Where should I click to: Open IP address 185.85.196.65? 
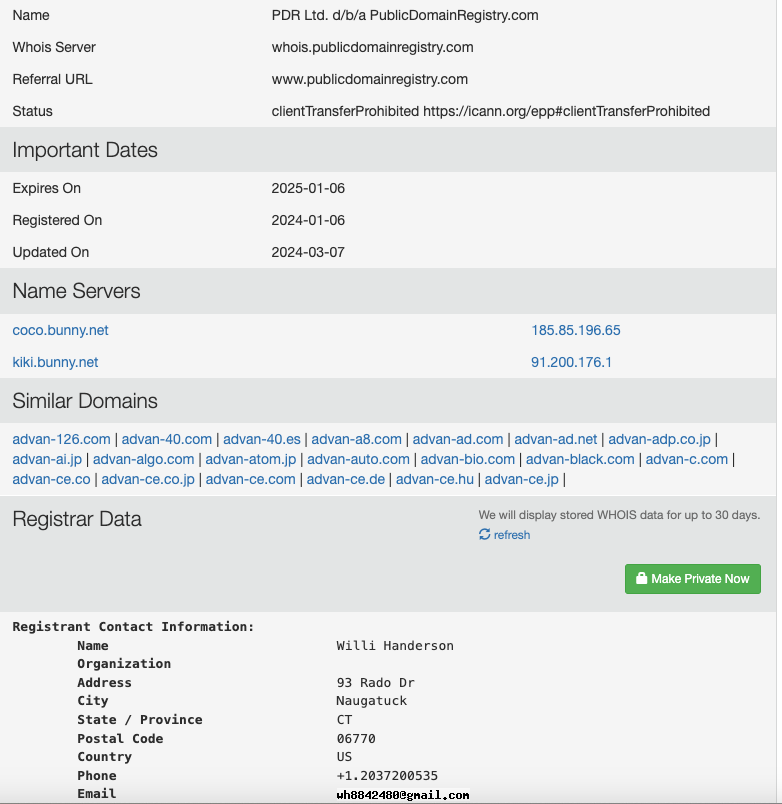click(576, 330)
